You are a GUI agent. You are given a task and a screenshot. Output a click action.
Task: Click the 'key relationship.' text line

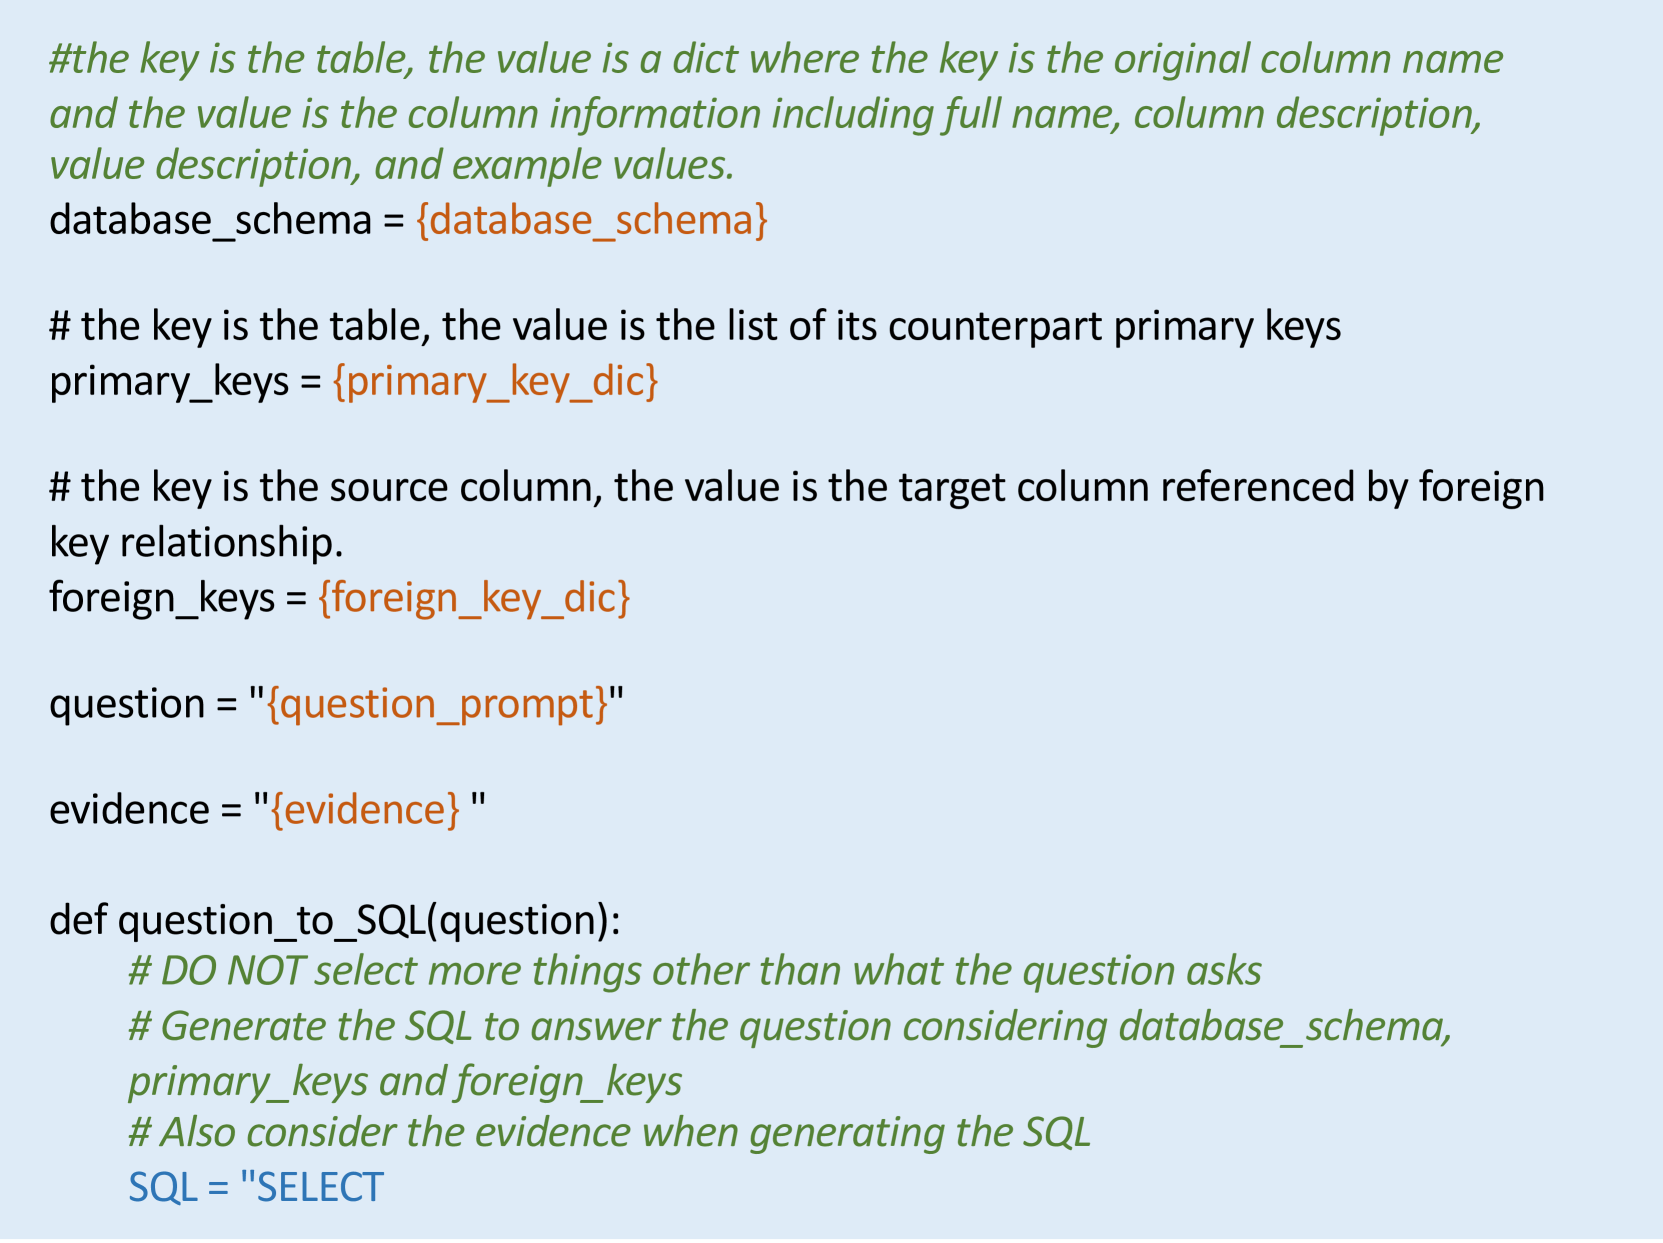196,543
